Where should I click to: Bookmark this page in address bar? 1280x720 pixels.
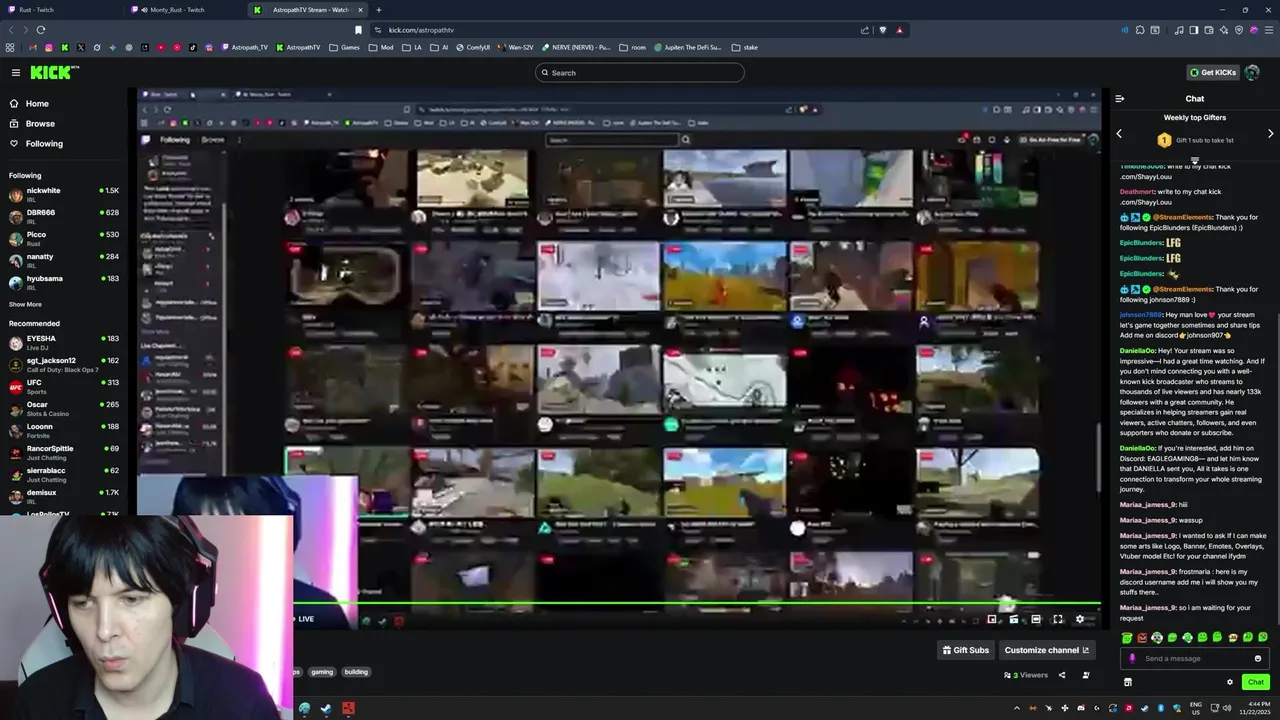point(358,30)
